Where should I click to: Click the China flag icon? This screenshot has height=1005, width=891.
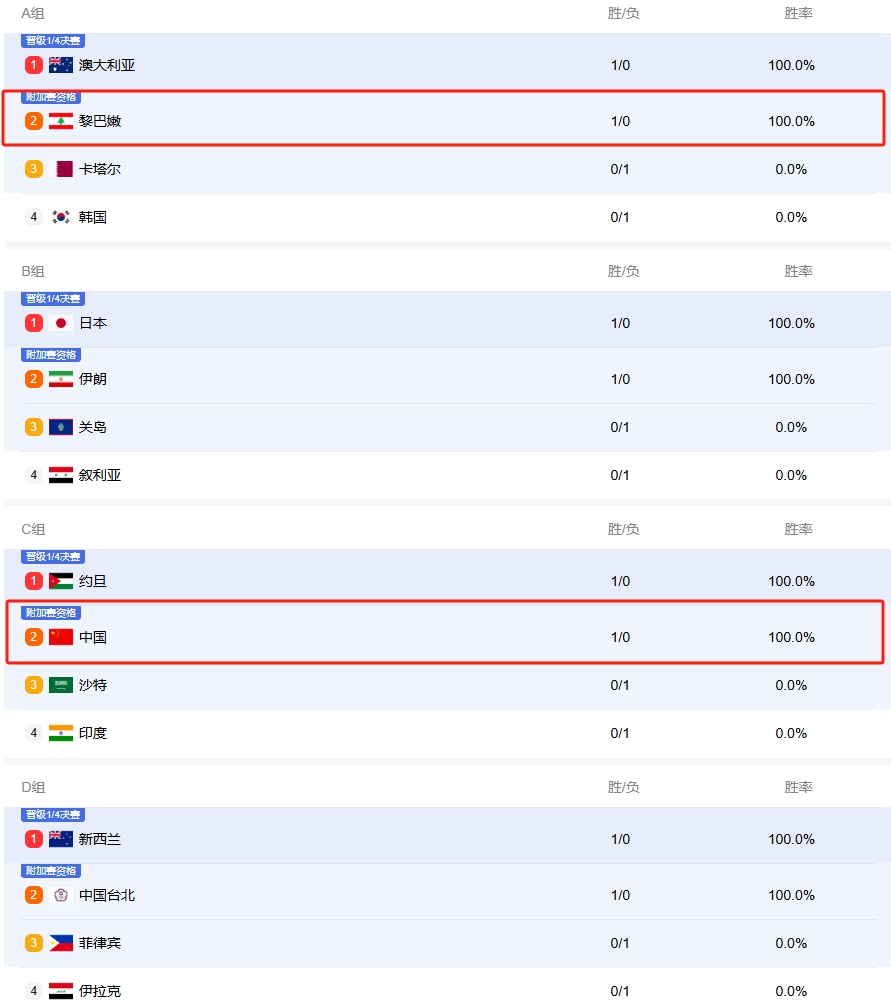pyautogui.click(x=61, y=637)
